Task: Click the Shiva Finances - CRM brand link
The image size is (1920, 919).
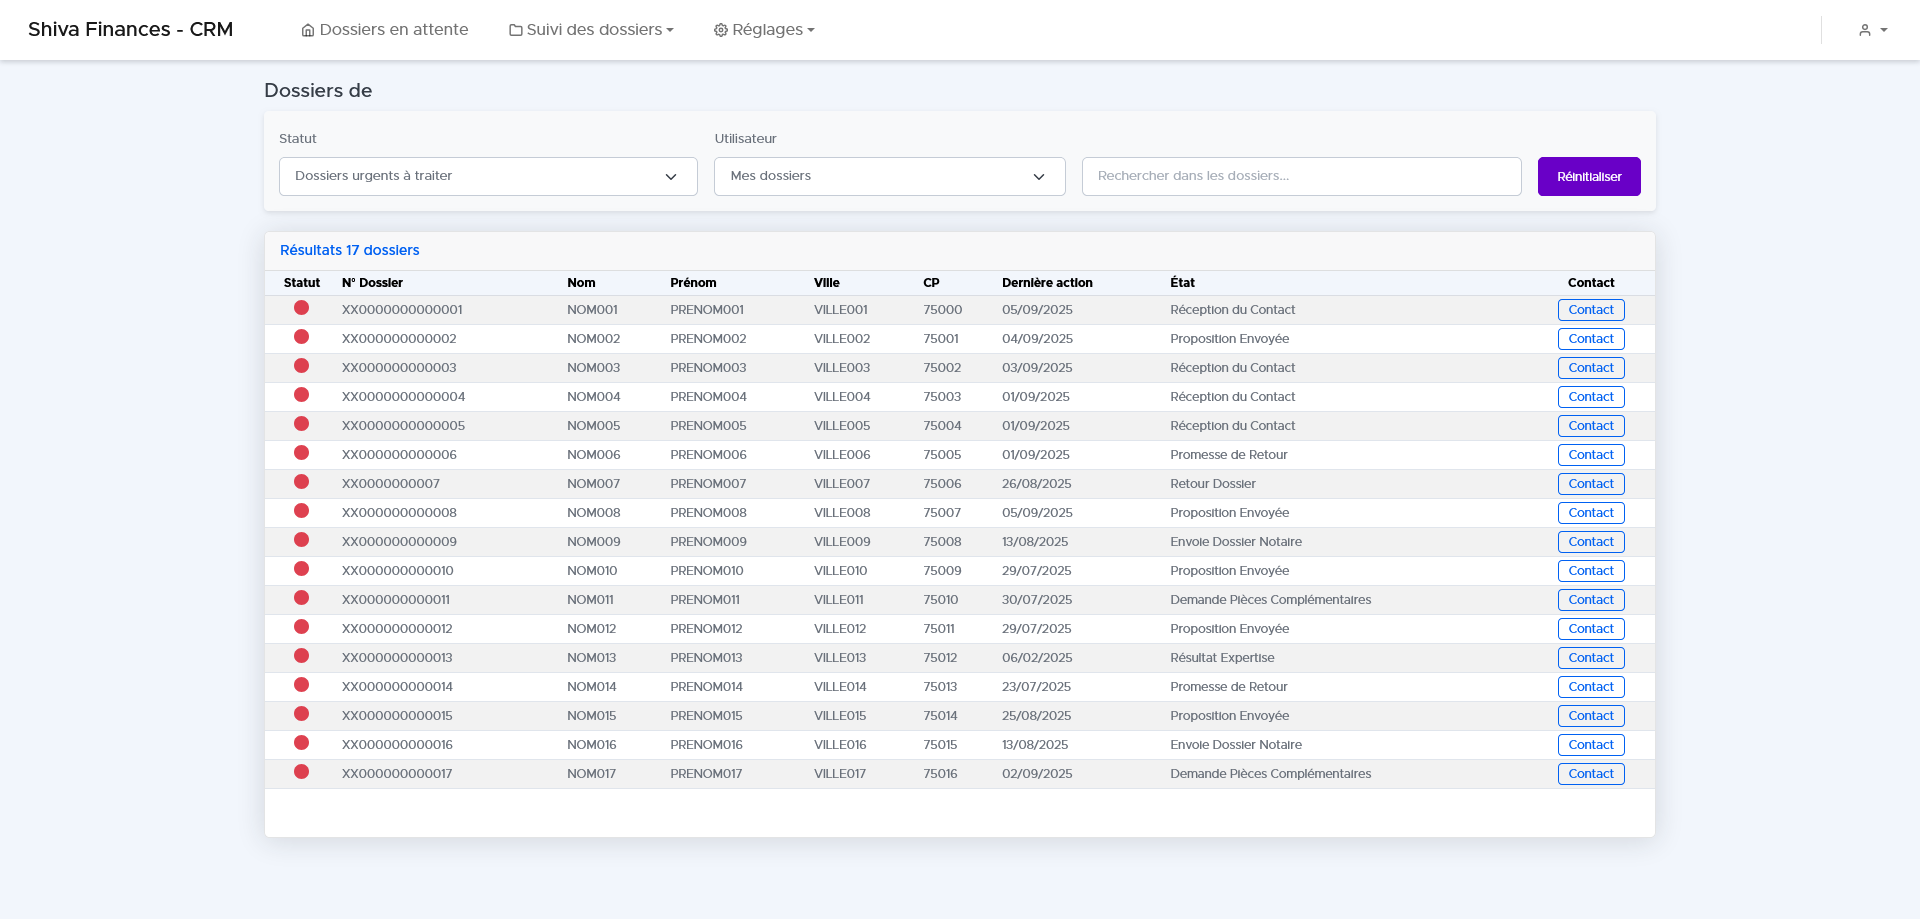Action: pos(130,30)
